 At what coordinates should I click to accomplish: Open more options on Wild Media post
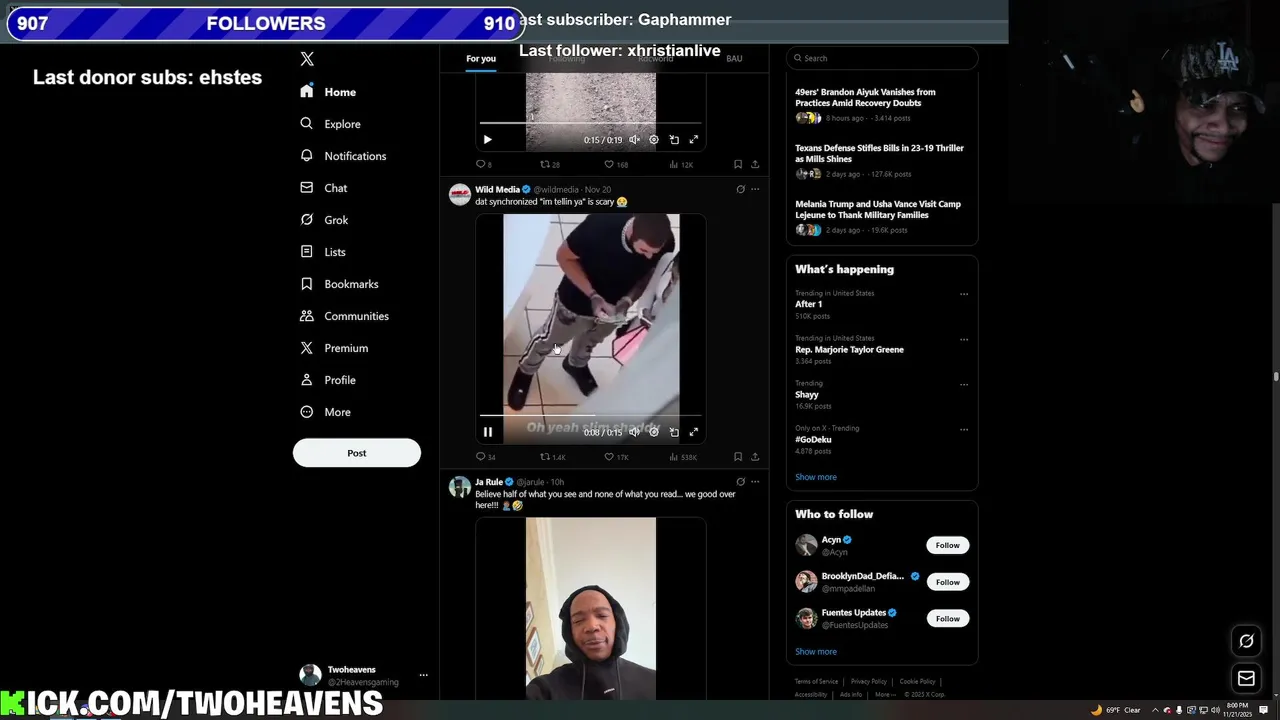tap(755, 189)
